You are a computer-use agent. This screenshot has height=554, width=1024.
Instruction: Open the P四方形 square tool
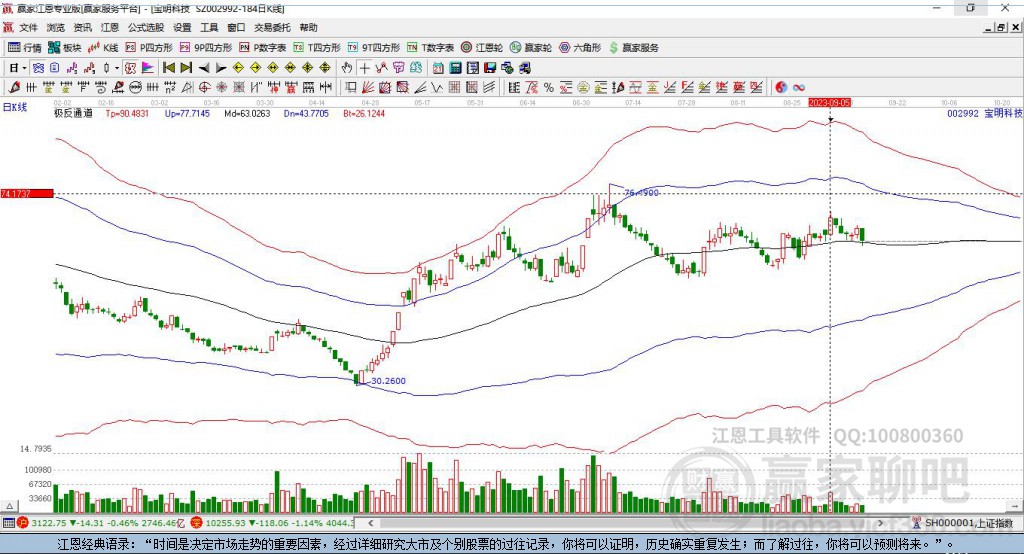149,48
